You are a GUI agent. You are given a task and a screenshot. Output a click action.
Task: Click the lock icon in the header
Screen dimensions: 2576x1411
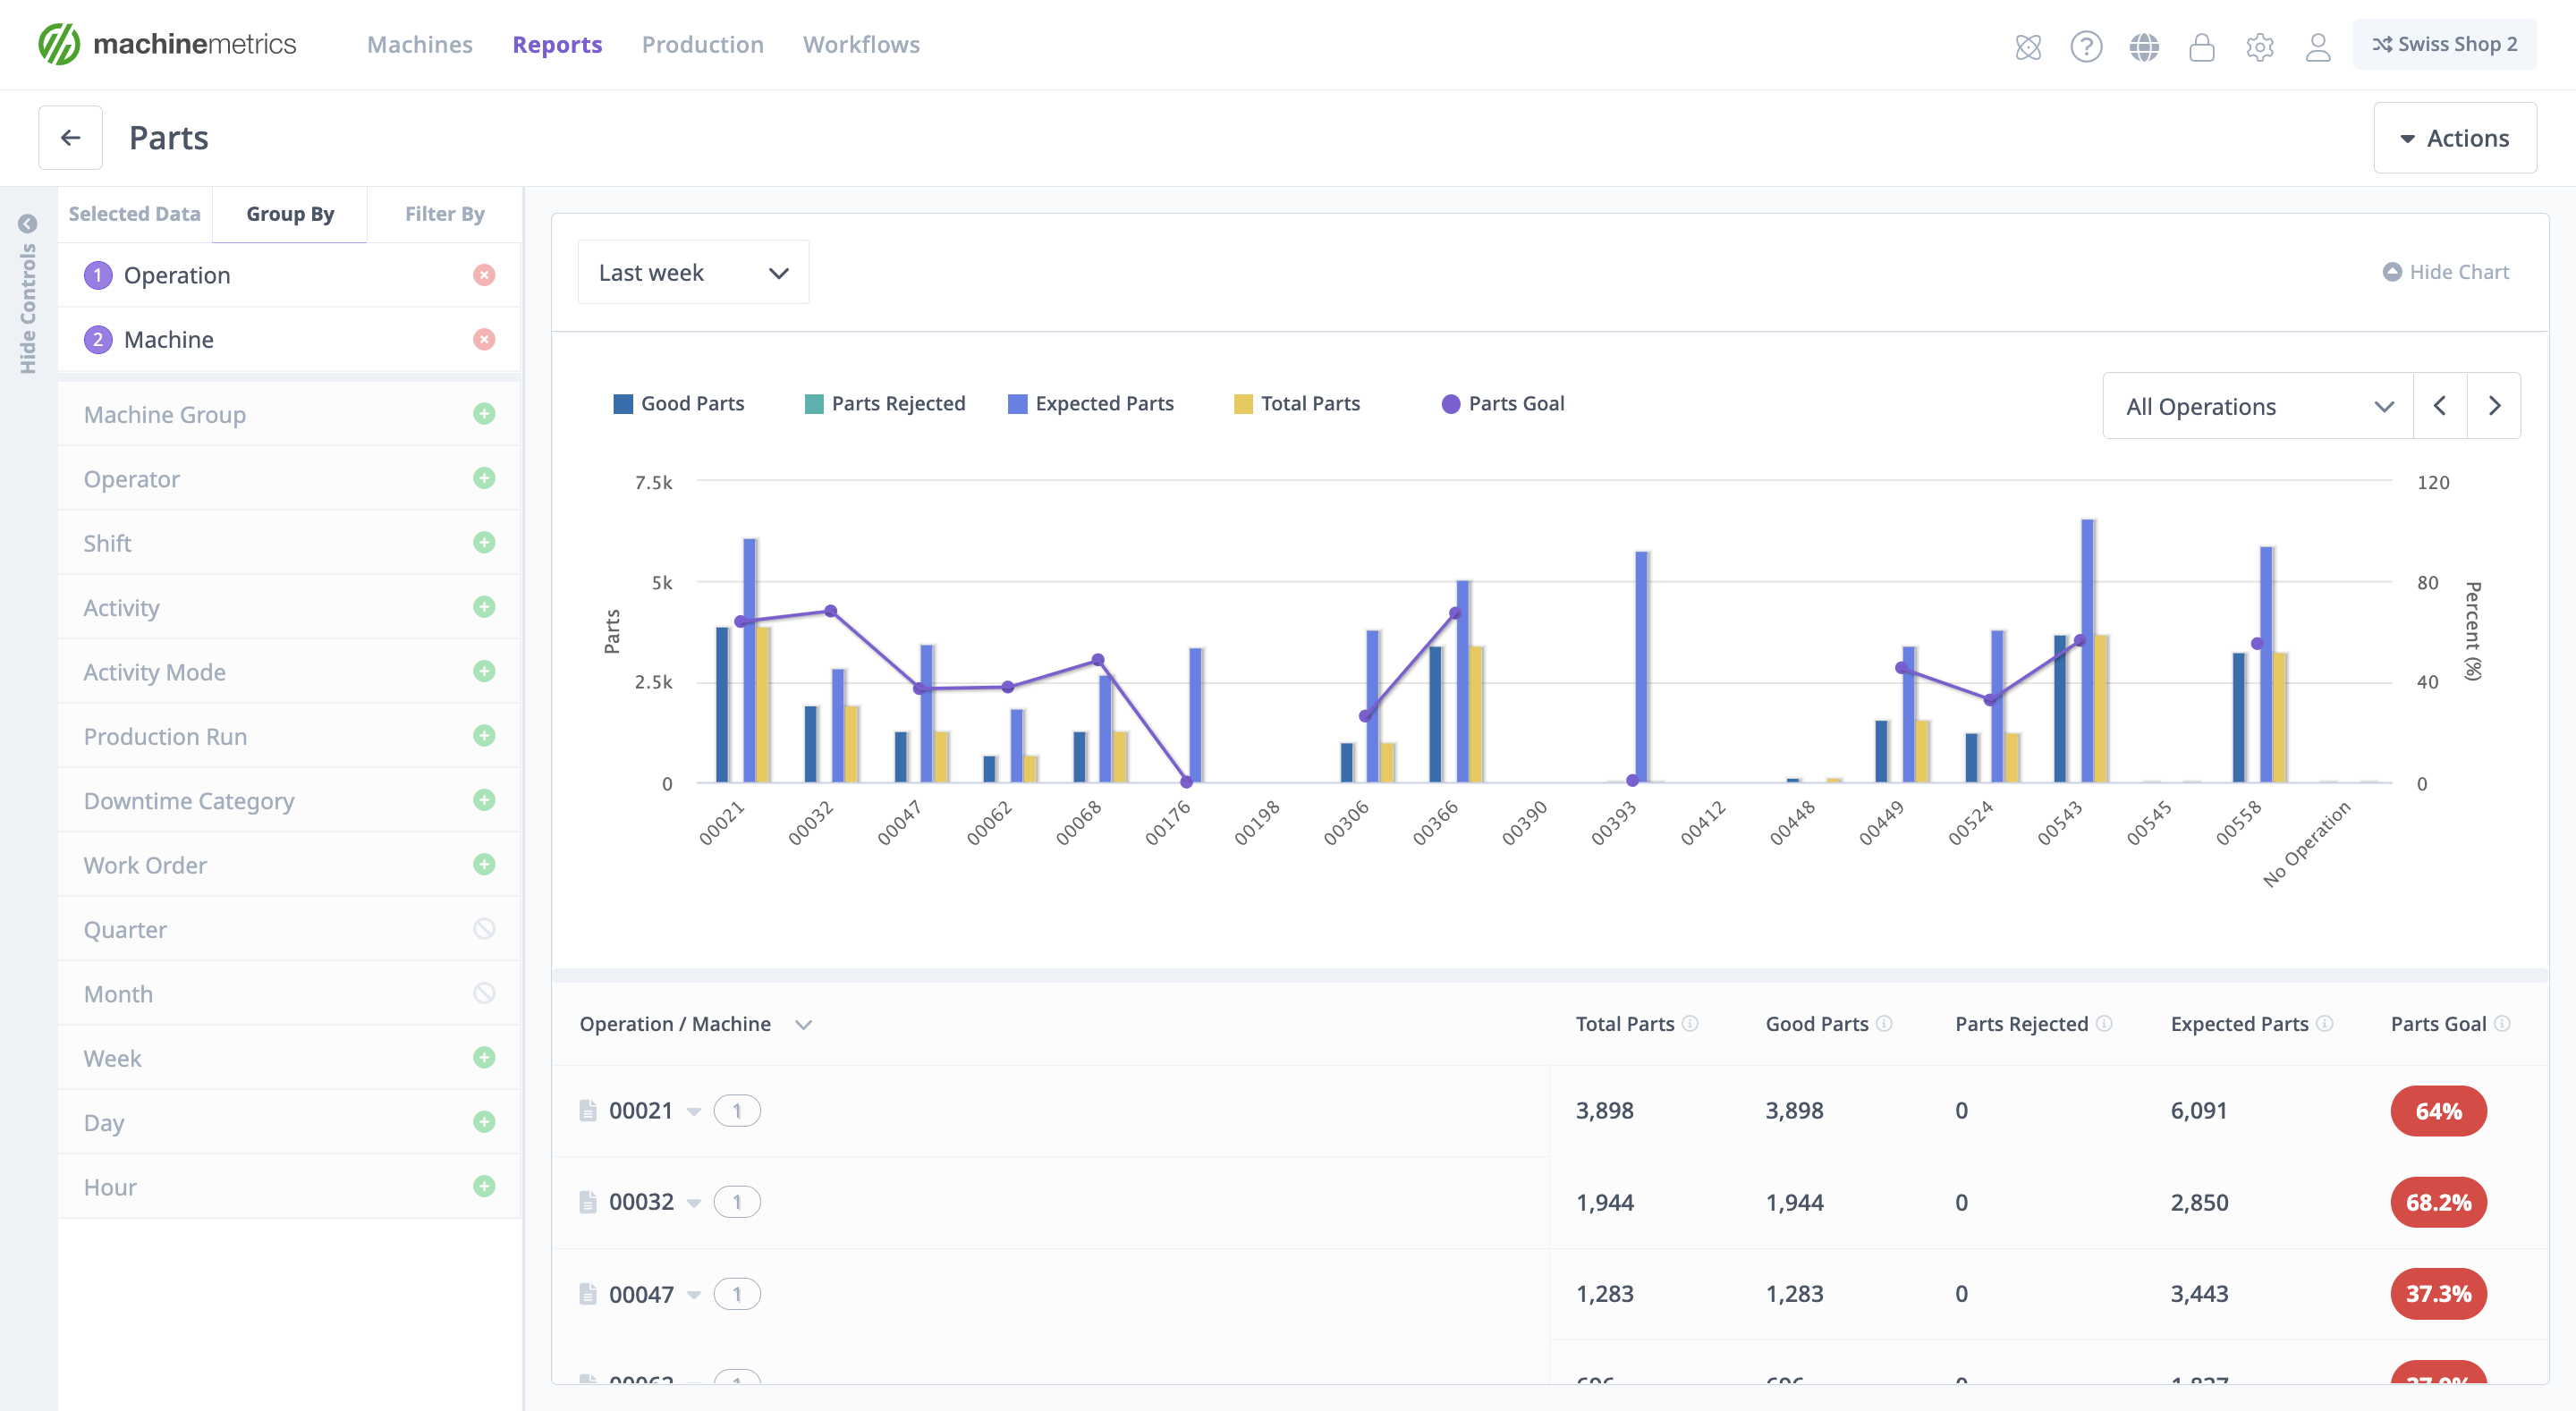2202,46
